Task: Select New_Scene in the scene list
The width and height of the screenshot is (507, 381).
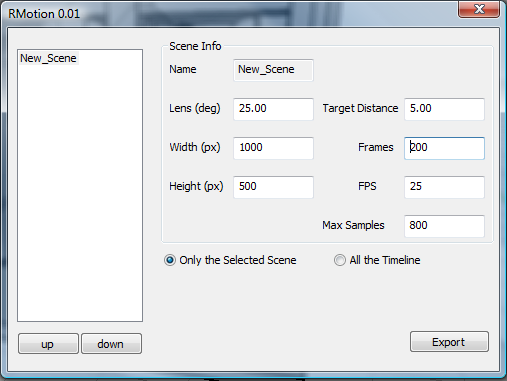Action: tap(48, 58)
